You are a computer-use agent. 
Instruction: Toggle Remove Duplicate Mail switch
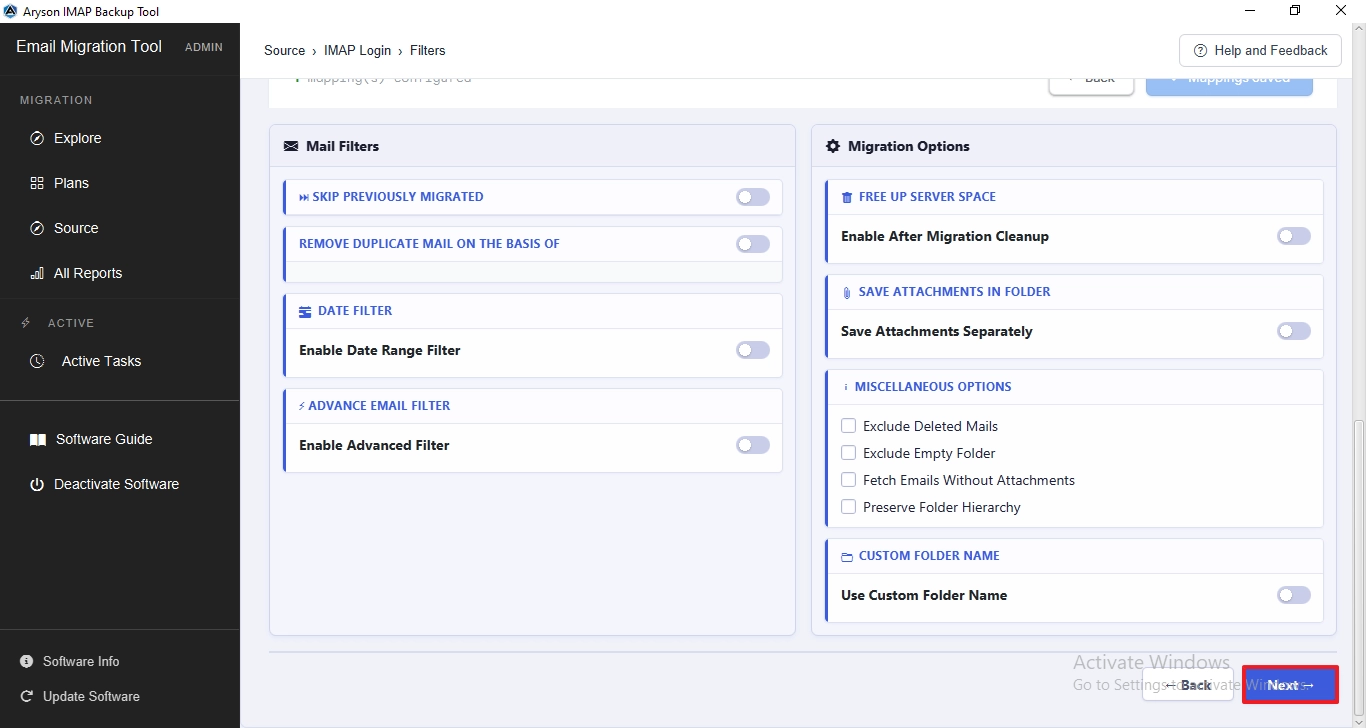pyautogui.click(x=753, y=244)
